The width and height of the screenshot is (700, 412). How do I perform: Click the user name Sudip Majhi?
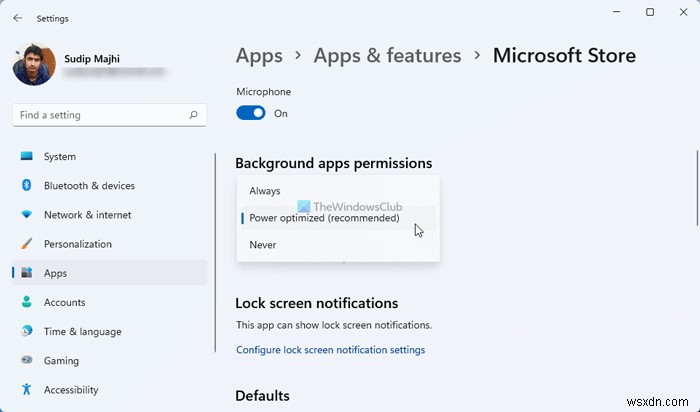tap(92, 58)
